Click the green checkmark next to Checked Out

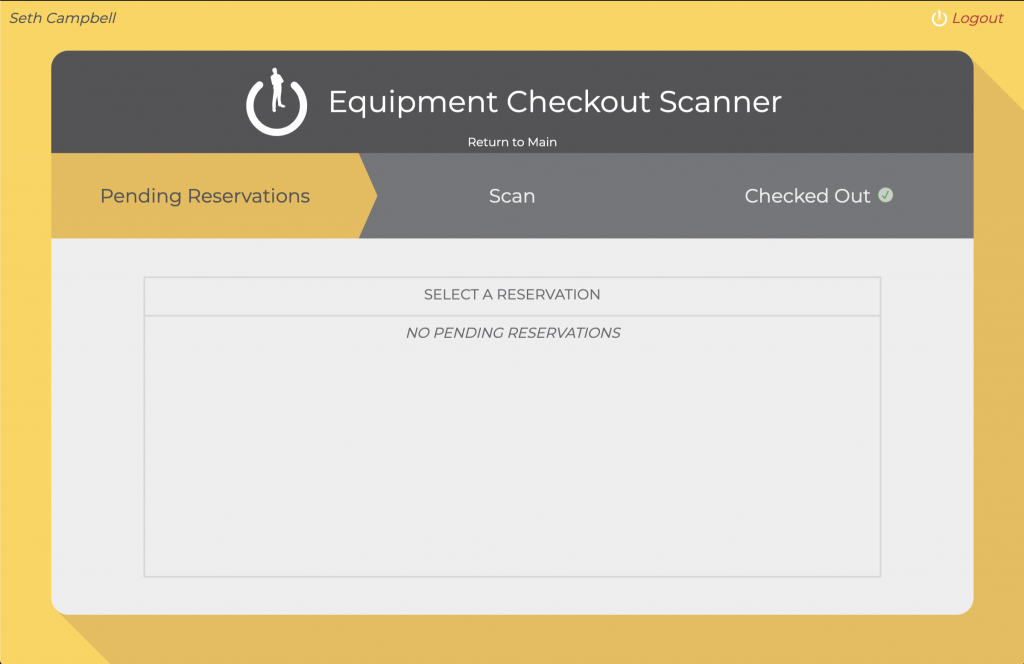pos(885,195)
